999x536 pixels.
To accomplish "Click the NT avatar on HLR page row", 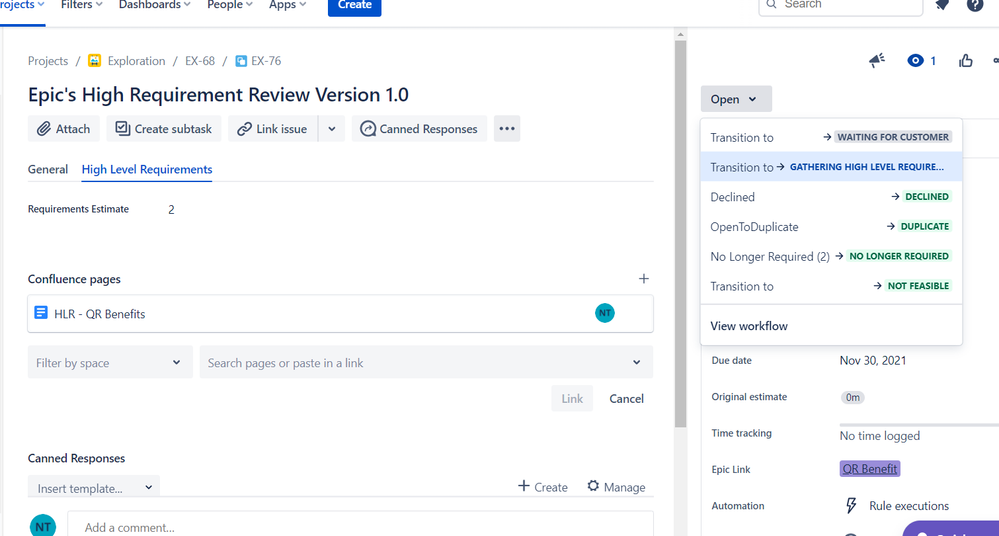I will point(605,313).
